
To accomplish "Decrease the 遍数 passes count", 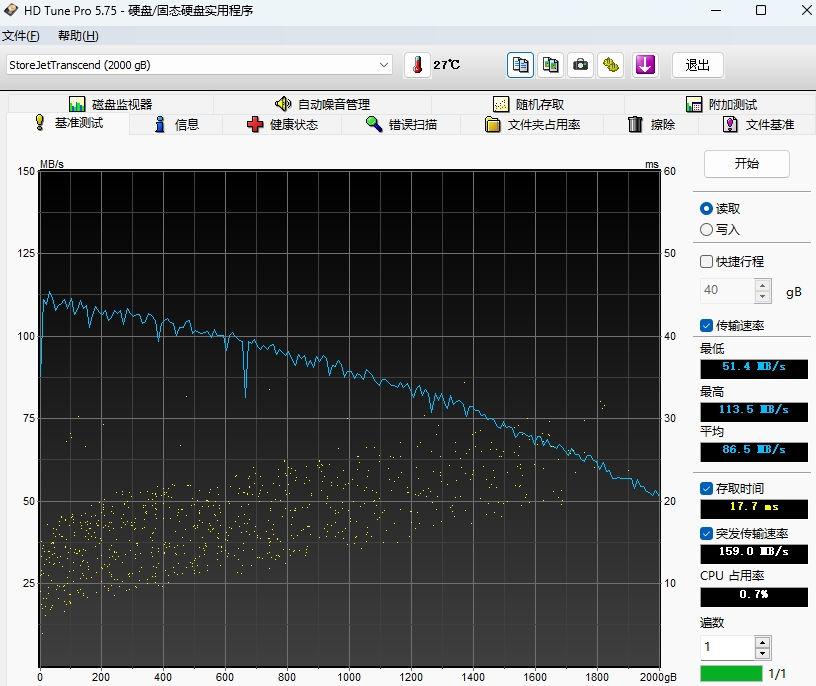I will [762, 653].
